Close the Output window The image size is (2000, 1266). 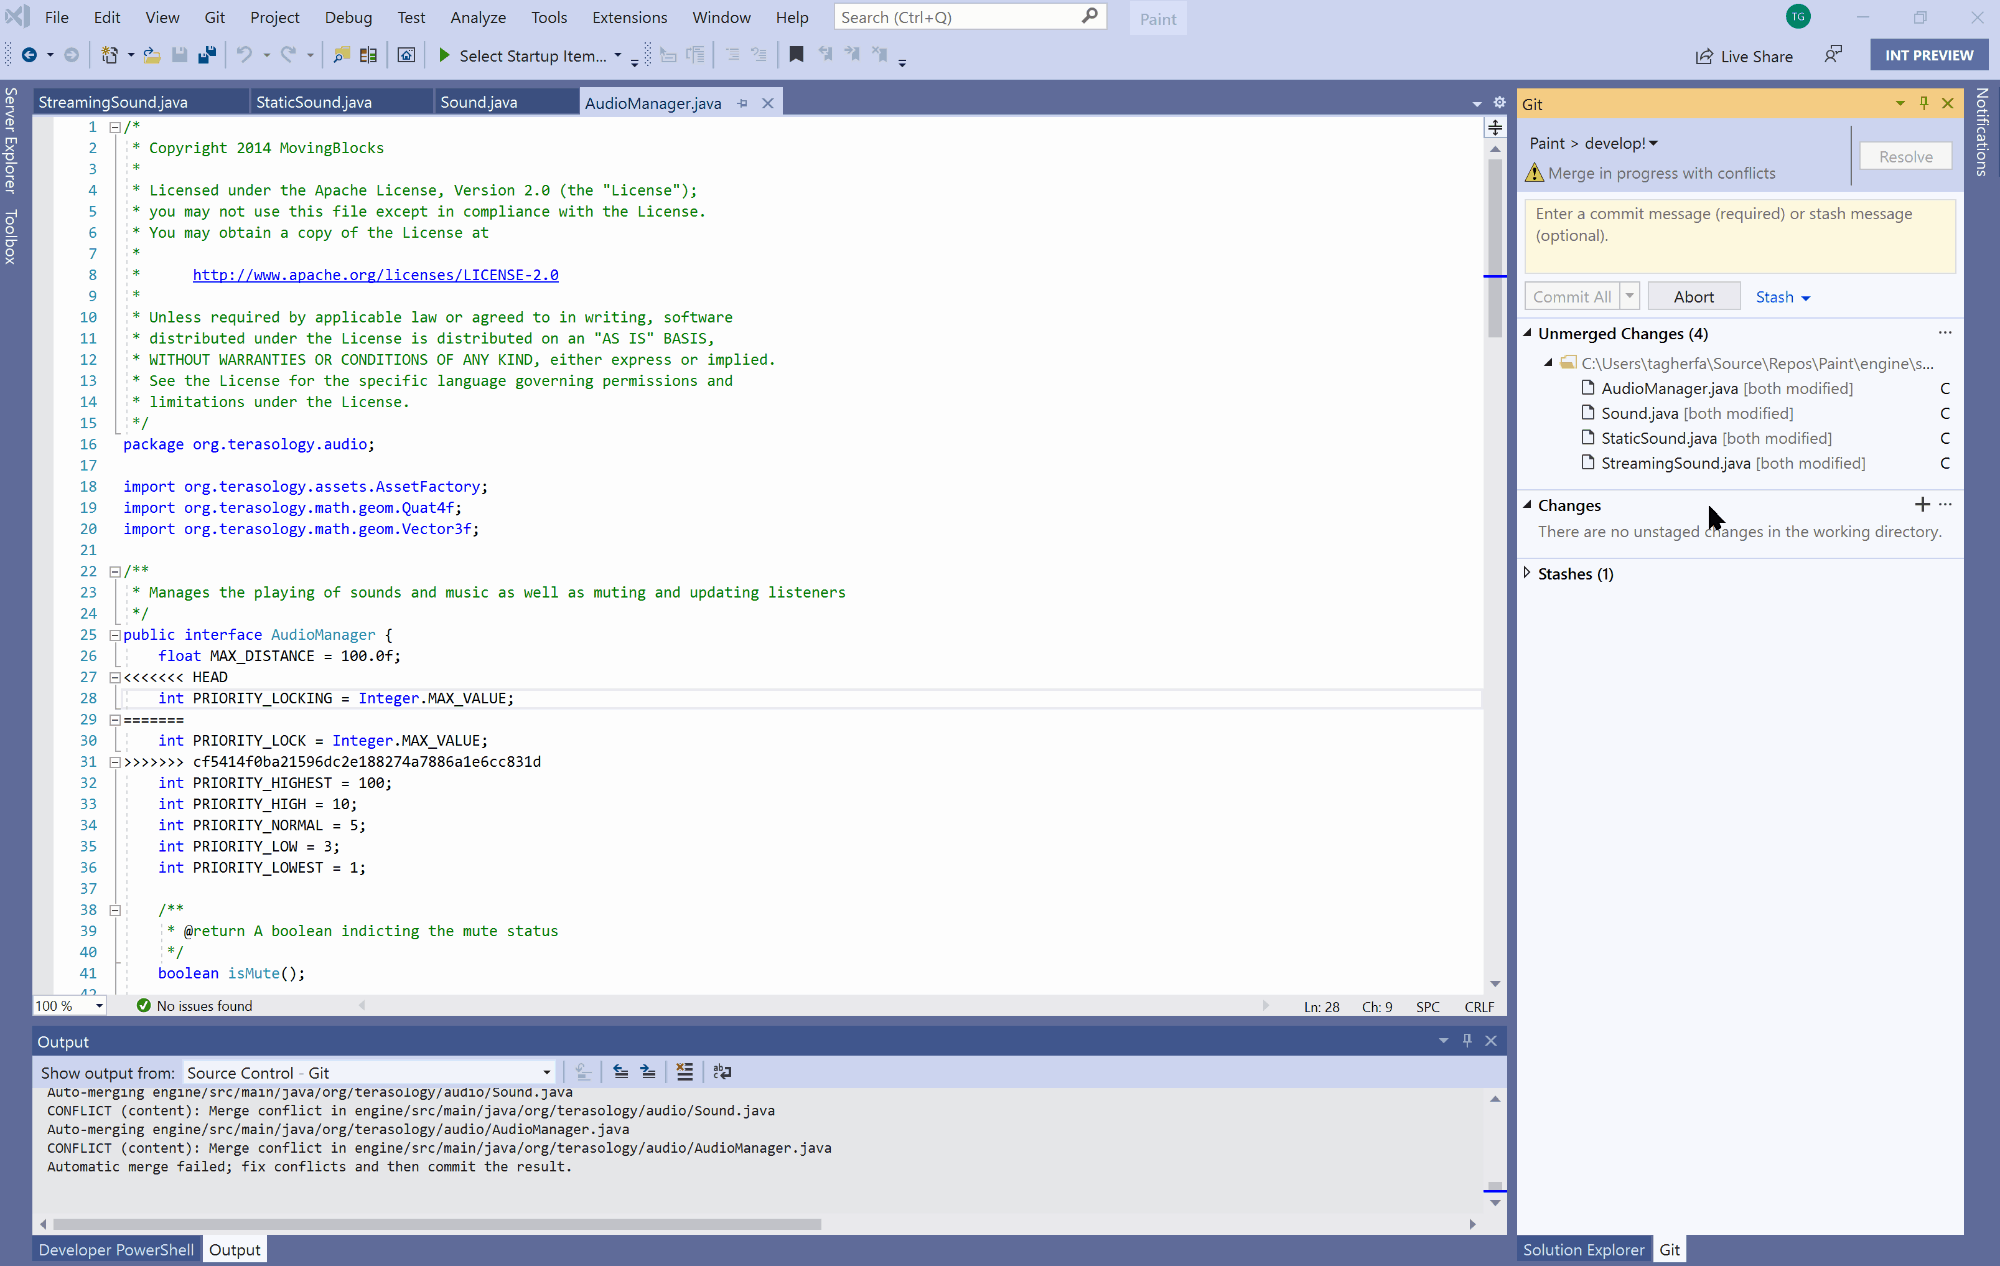[x=1491, y=1040]
